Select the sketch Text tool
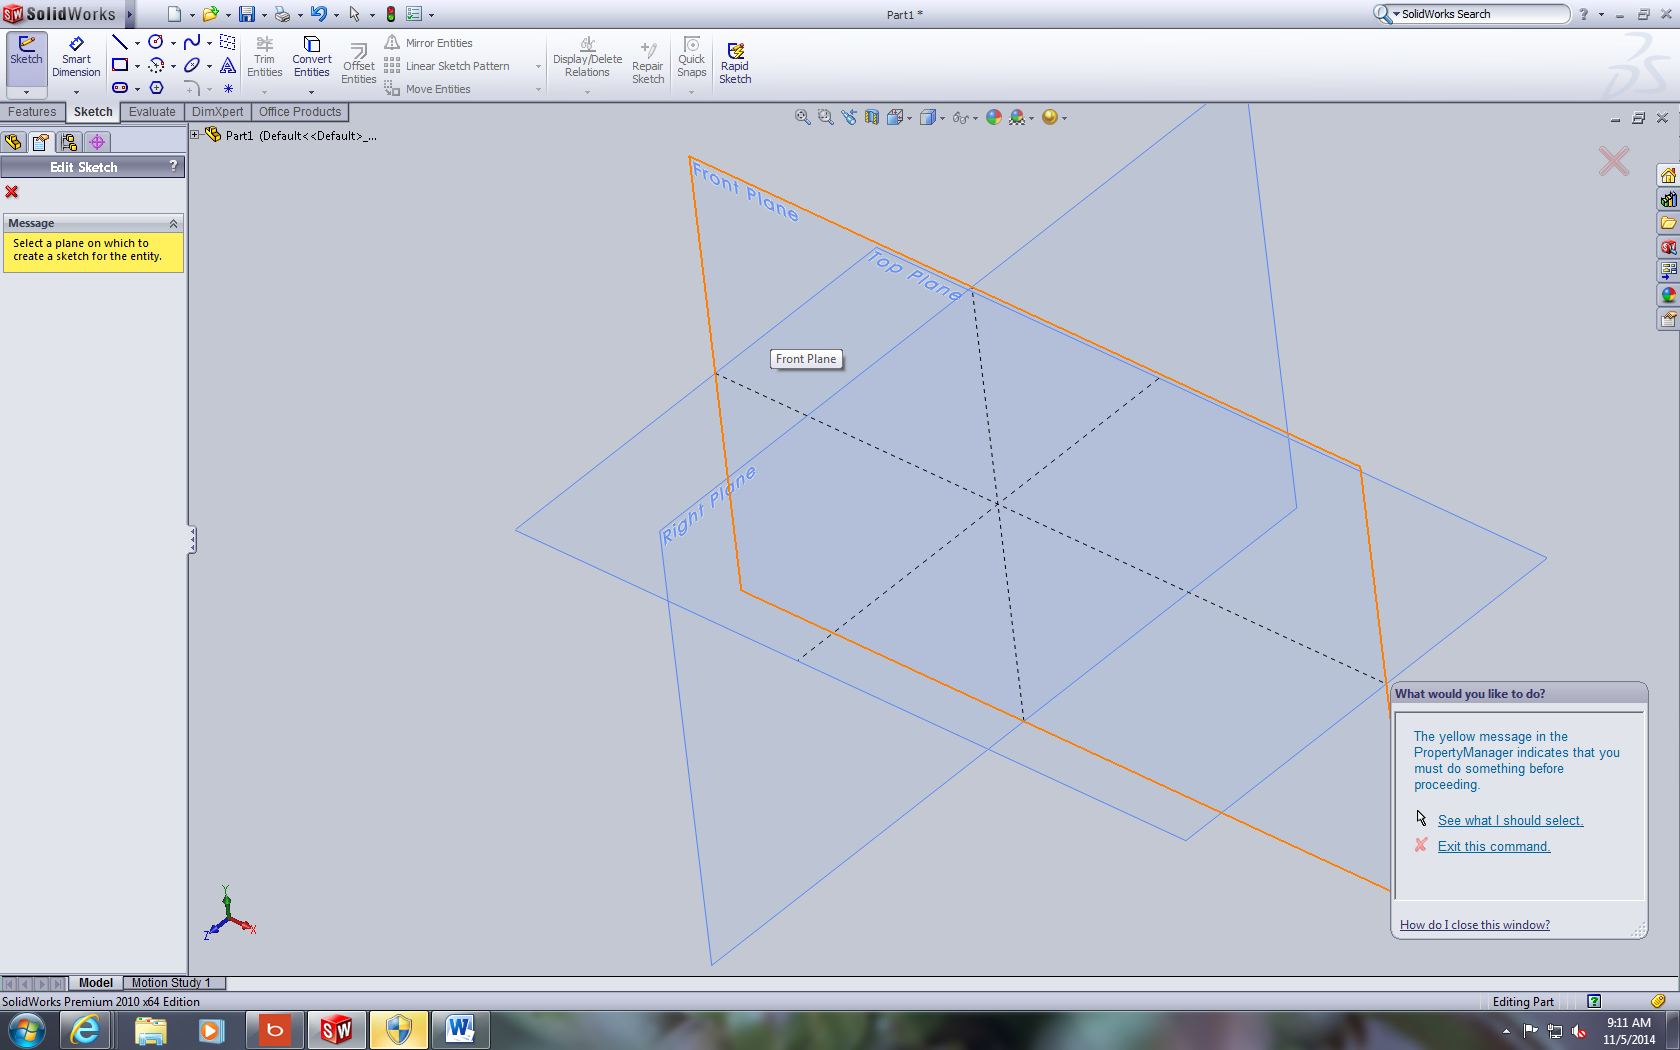1680x1050 pixels. click(228, 65)
